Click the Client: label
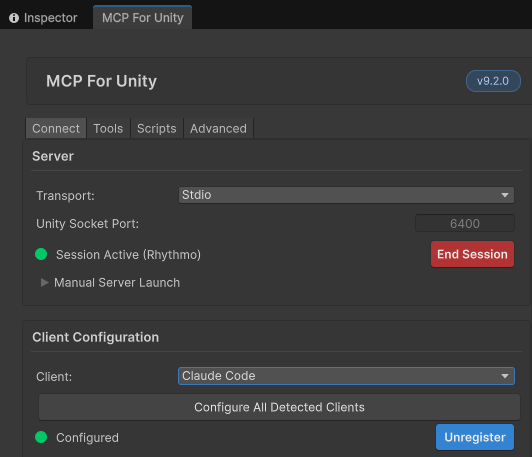532x457 pixels. pos(54,377)
